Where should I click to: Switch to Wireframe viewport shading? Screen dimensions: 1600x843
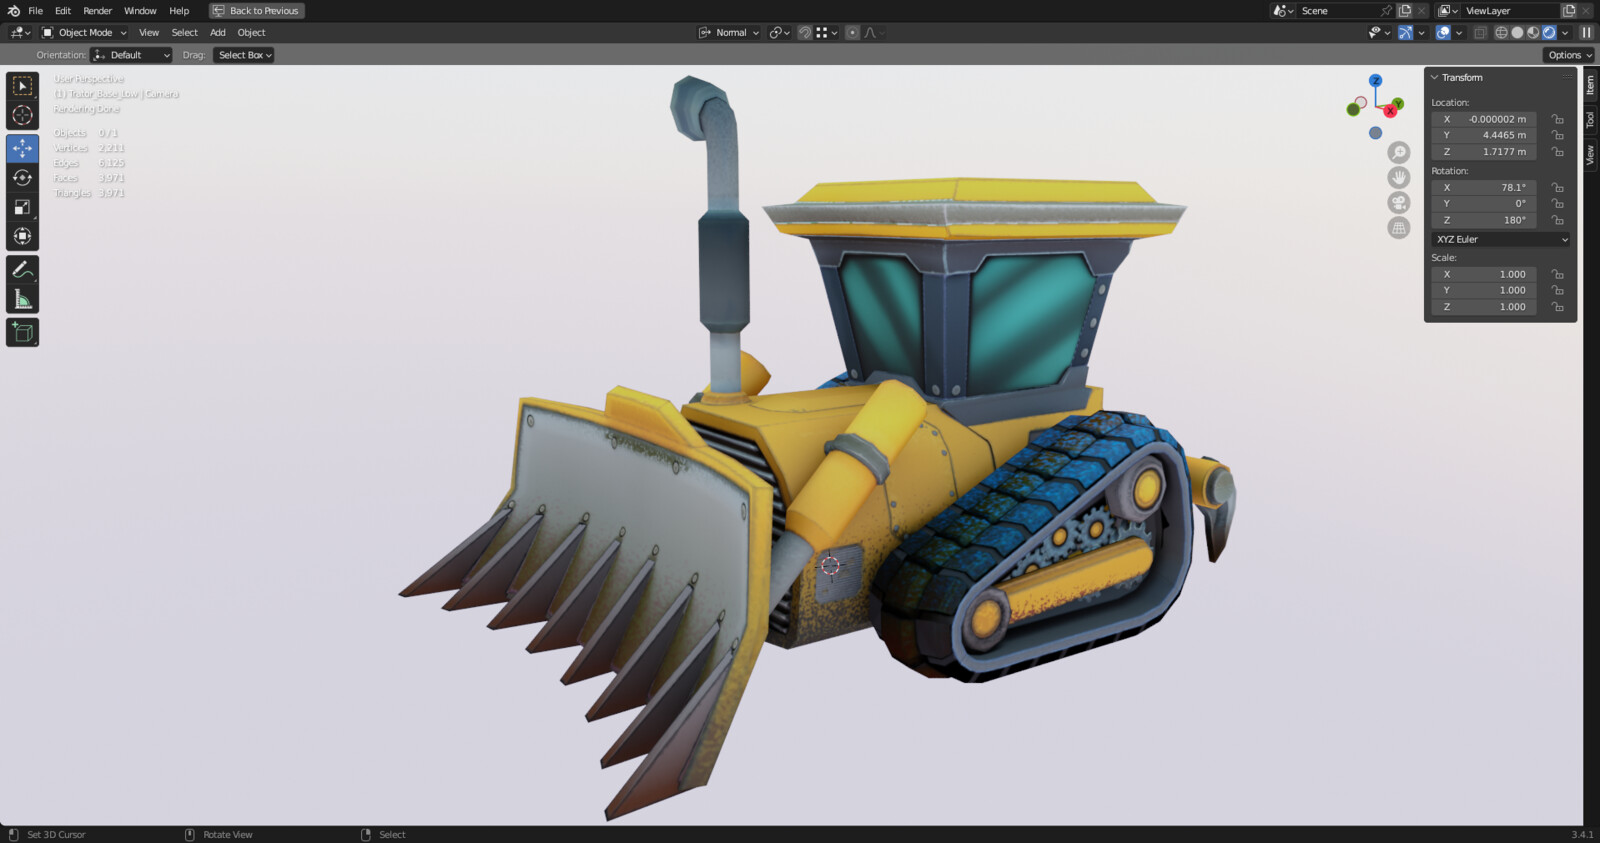click(x=1501, y=33)
